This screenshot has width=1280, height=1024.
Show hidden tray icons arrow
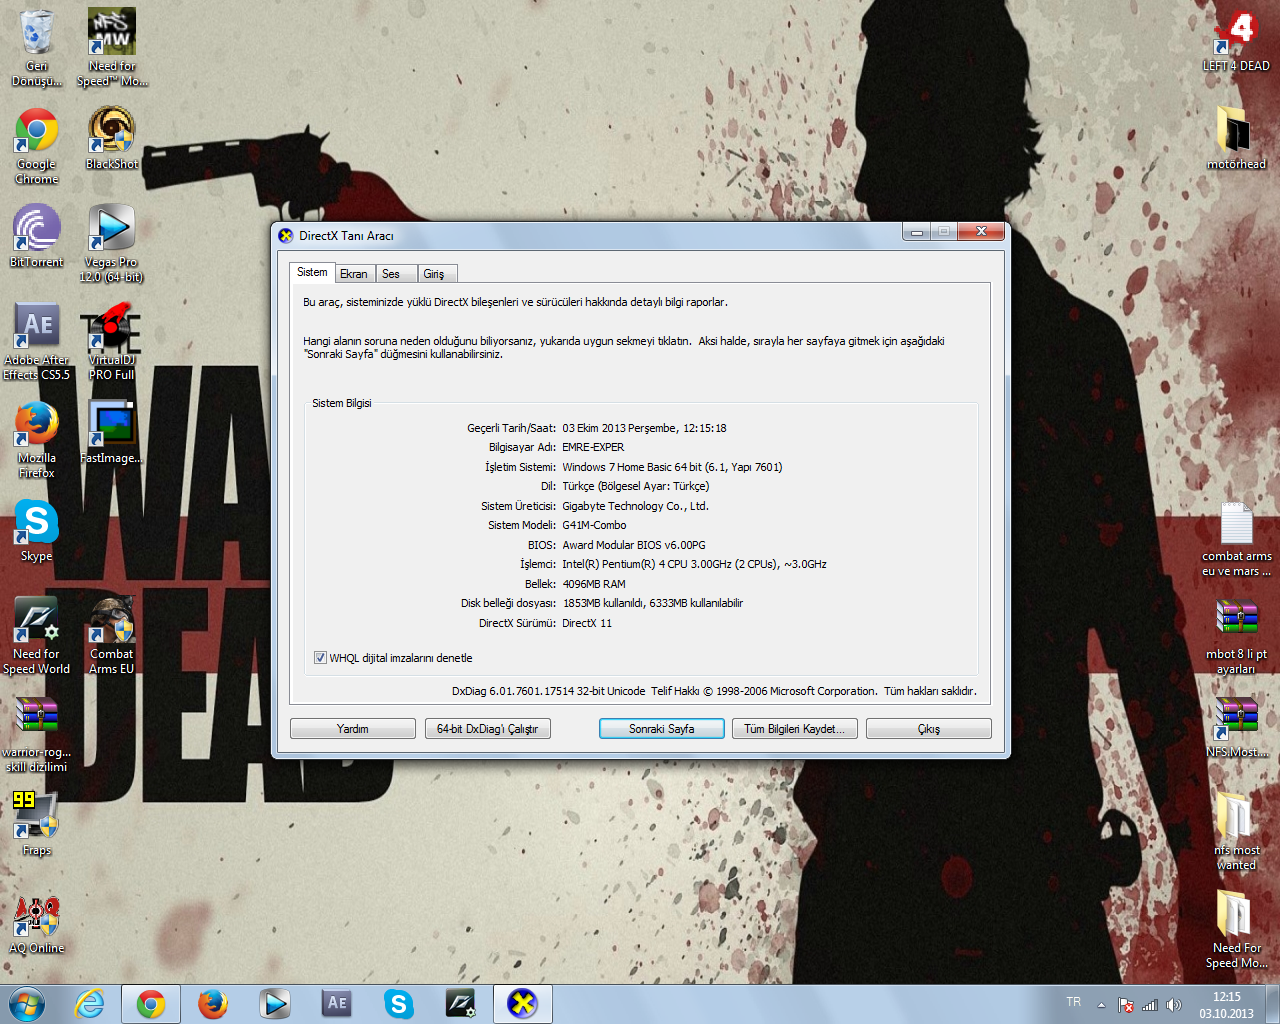click(1101, 1004)
